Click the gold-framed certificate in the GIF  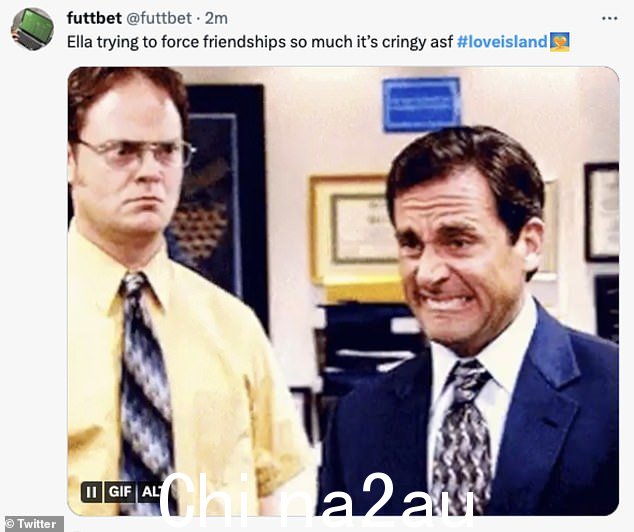click(354, 229)
